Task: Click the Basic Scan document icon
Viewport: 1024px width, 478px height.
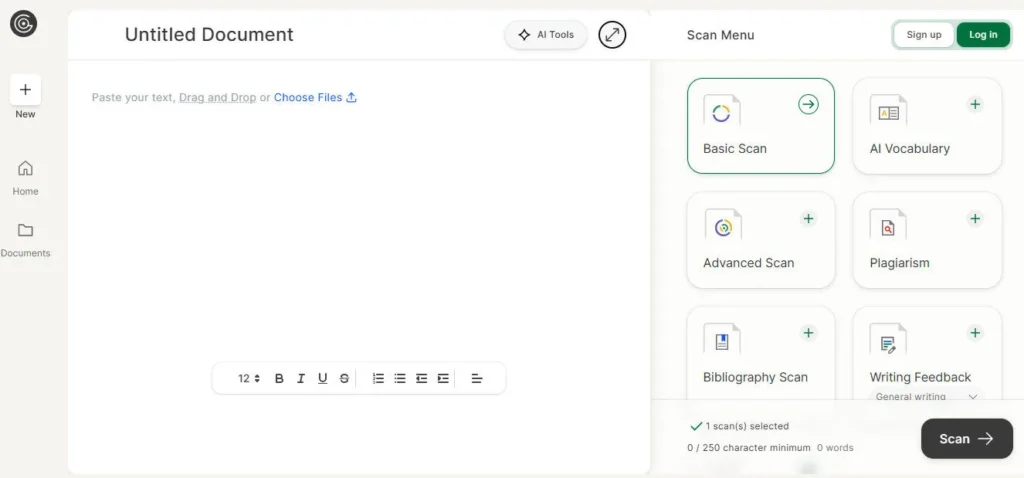Action: coord(722,112)
